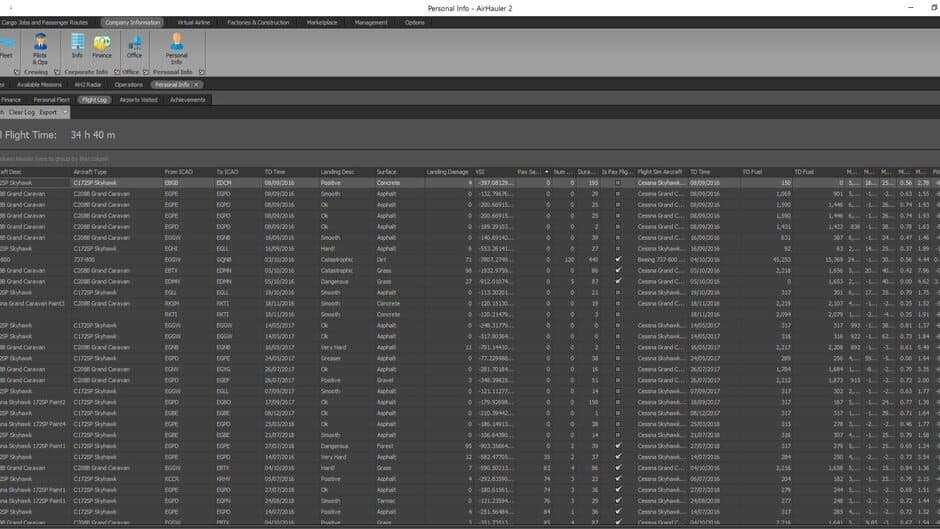Open the Finance coins icon
Viewport: 940px width, 529px height.
point(102,46)
